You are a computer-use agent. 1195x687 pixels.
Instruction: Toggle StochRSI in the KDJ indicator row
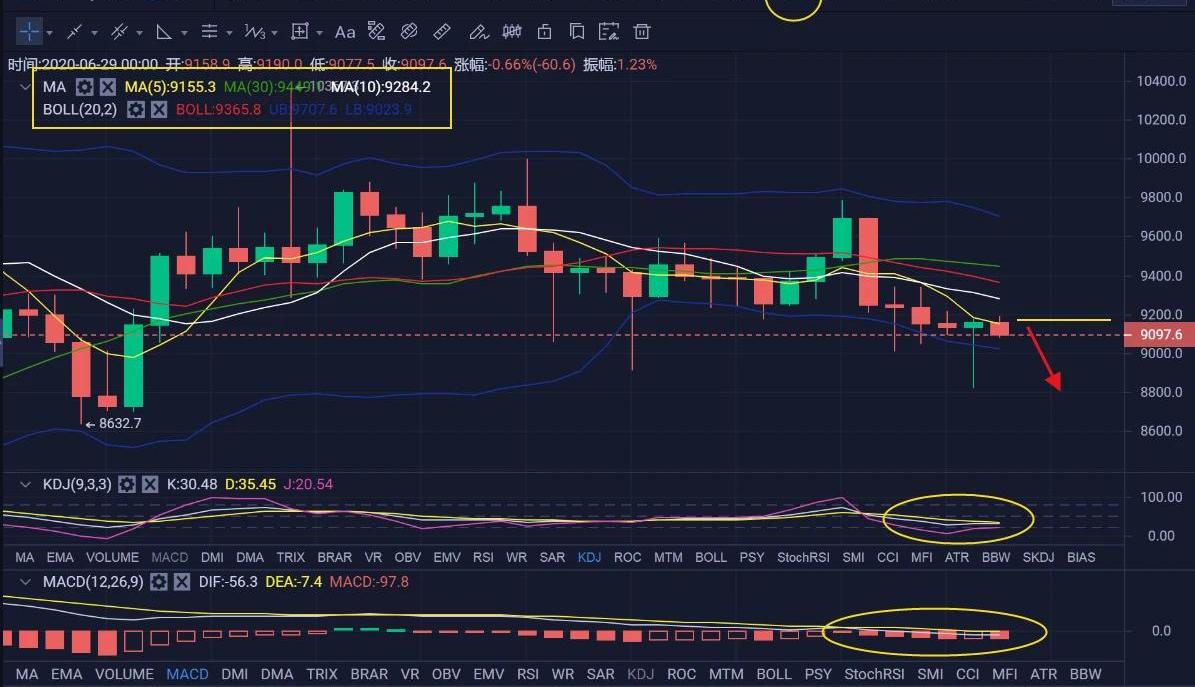(804, 557)
